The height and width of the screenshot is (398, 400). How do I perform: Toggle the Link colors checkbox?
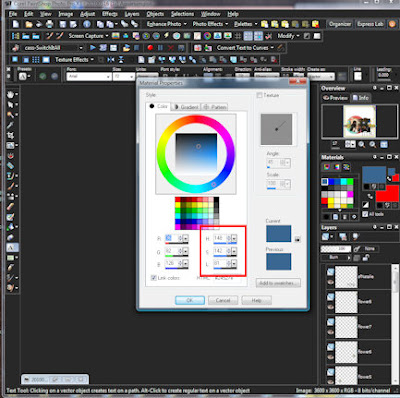(x=154, y=278)
